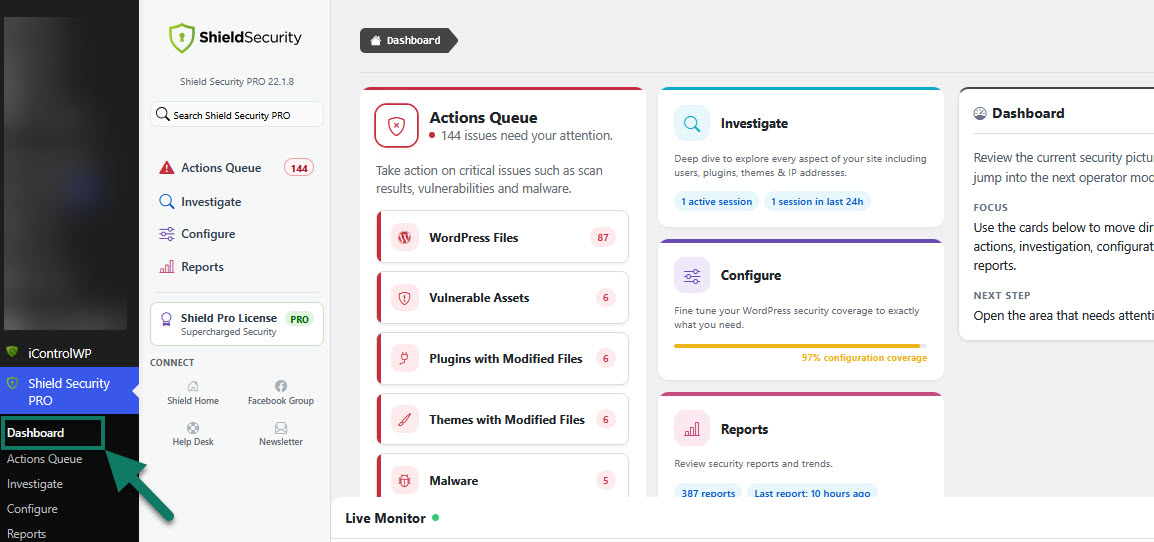Click the Configure card heading
Viewport: 1154px width, 542px height.
(x=751, y=275)
